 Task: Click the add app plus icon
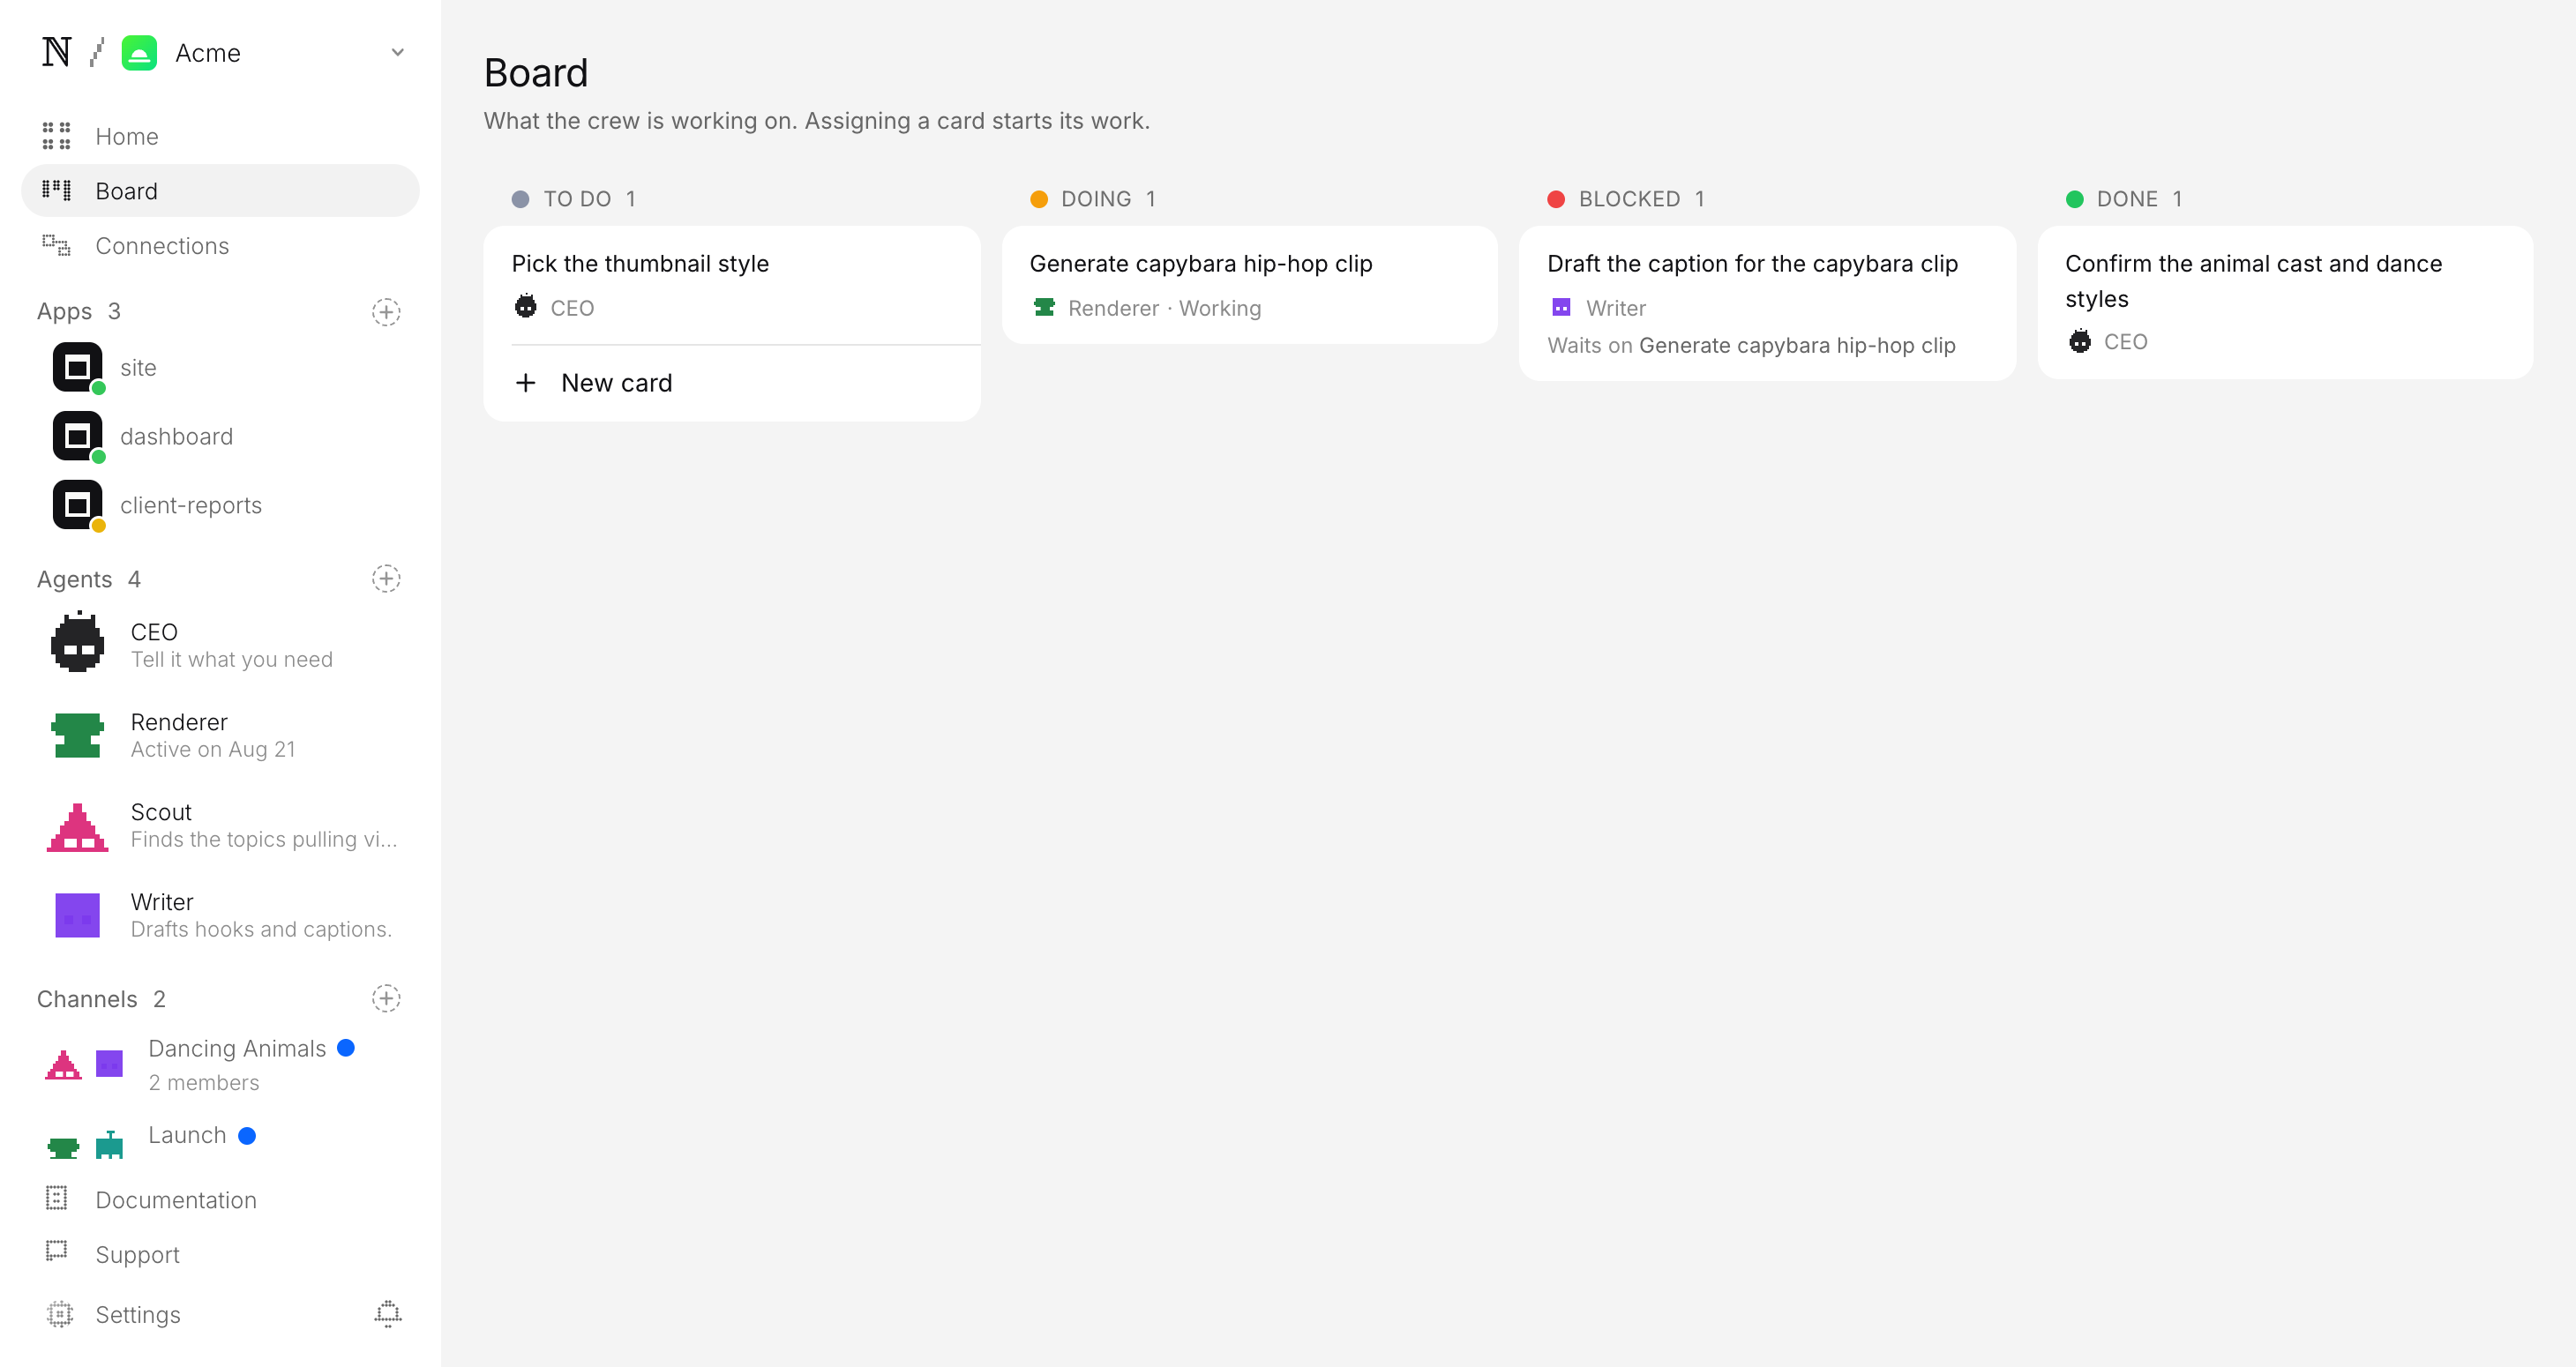[386, 312]
